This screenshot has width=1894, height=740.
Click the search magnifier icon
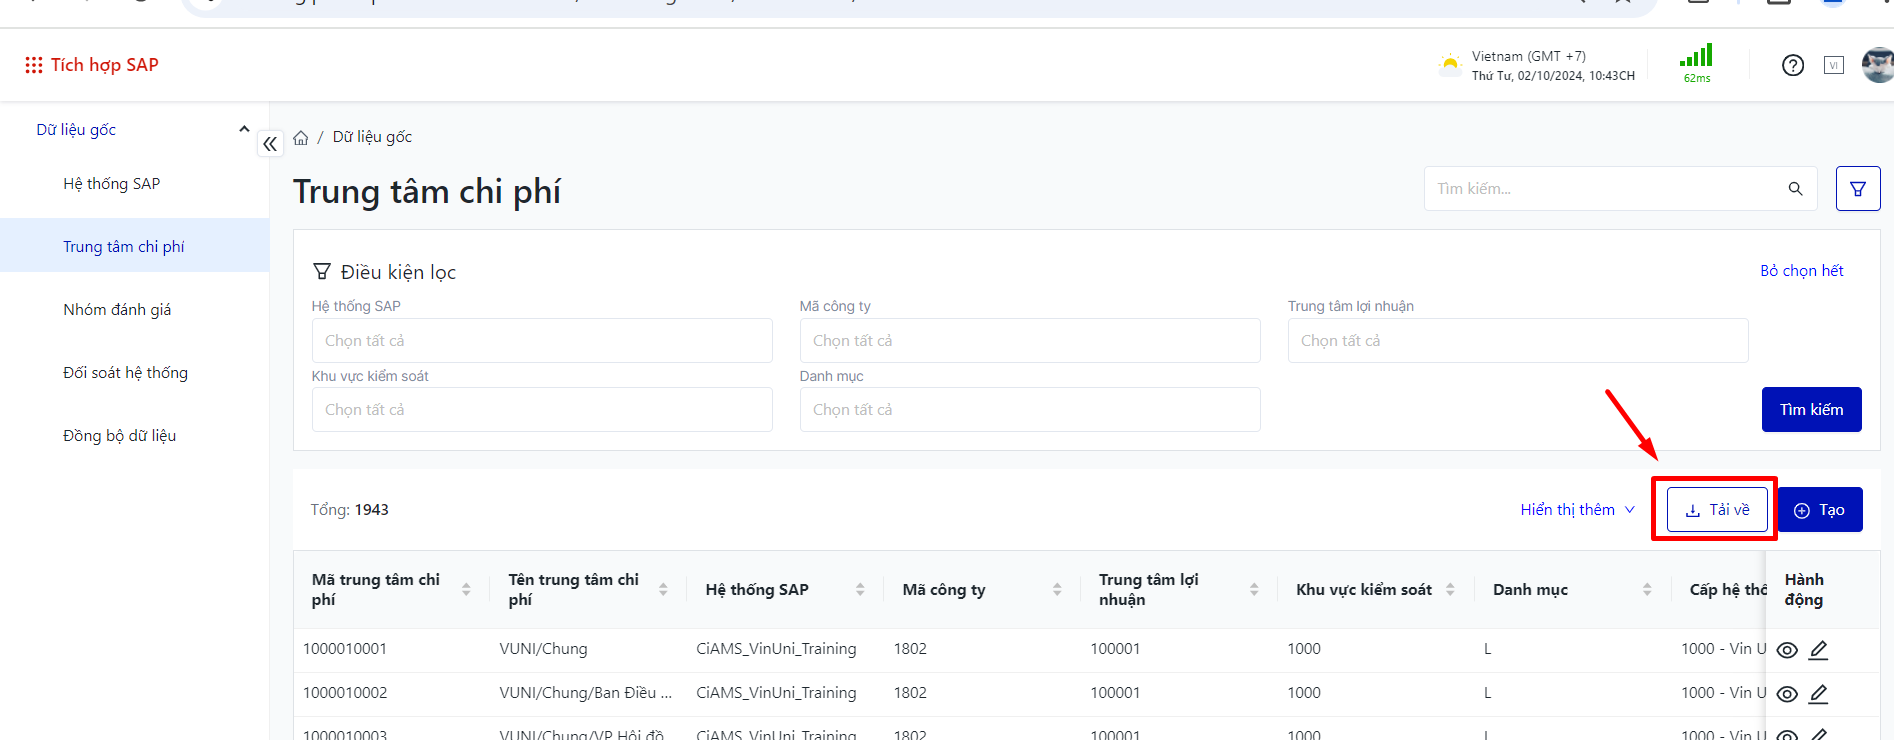click(1795, 189)
